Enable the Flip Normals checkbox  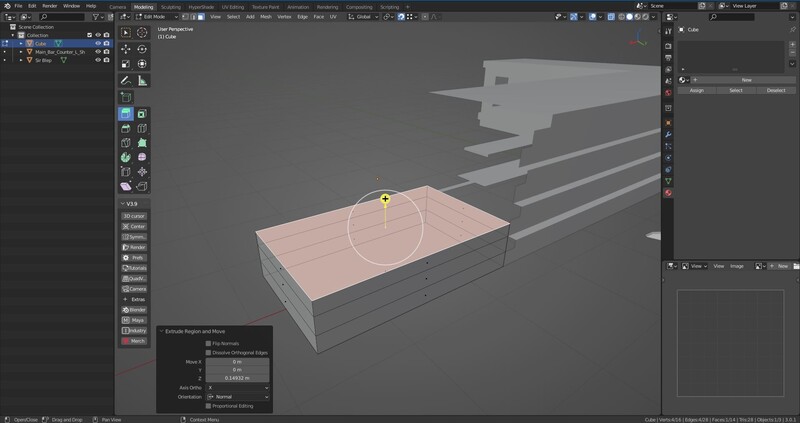pyautogui.click(x=208, y=343)
